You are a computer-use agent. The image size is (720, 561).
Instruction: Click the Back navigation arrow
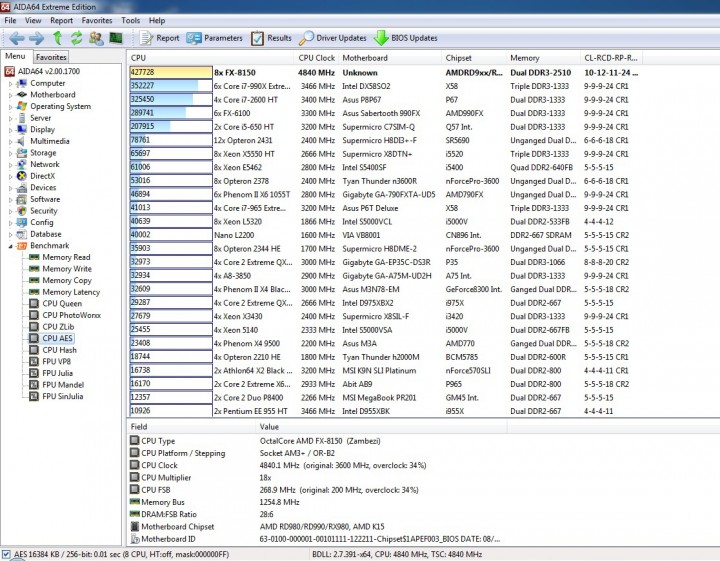point(17,38)
